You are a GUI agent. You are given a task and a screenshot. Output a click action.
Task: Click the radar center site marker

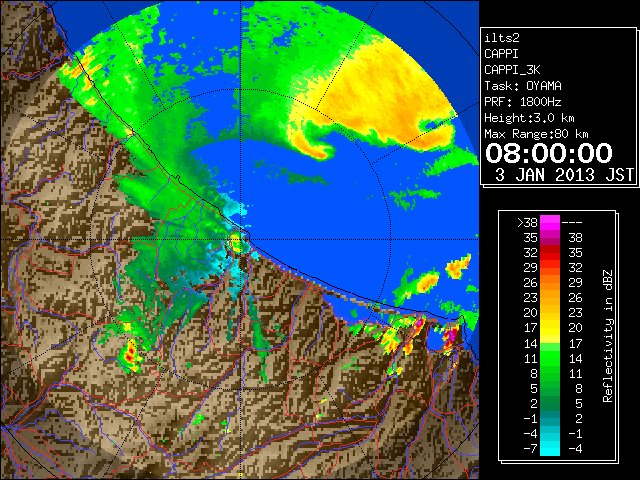(241, 240)
